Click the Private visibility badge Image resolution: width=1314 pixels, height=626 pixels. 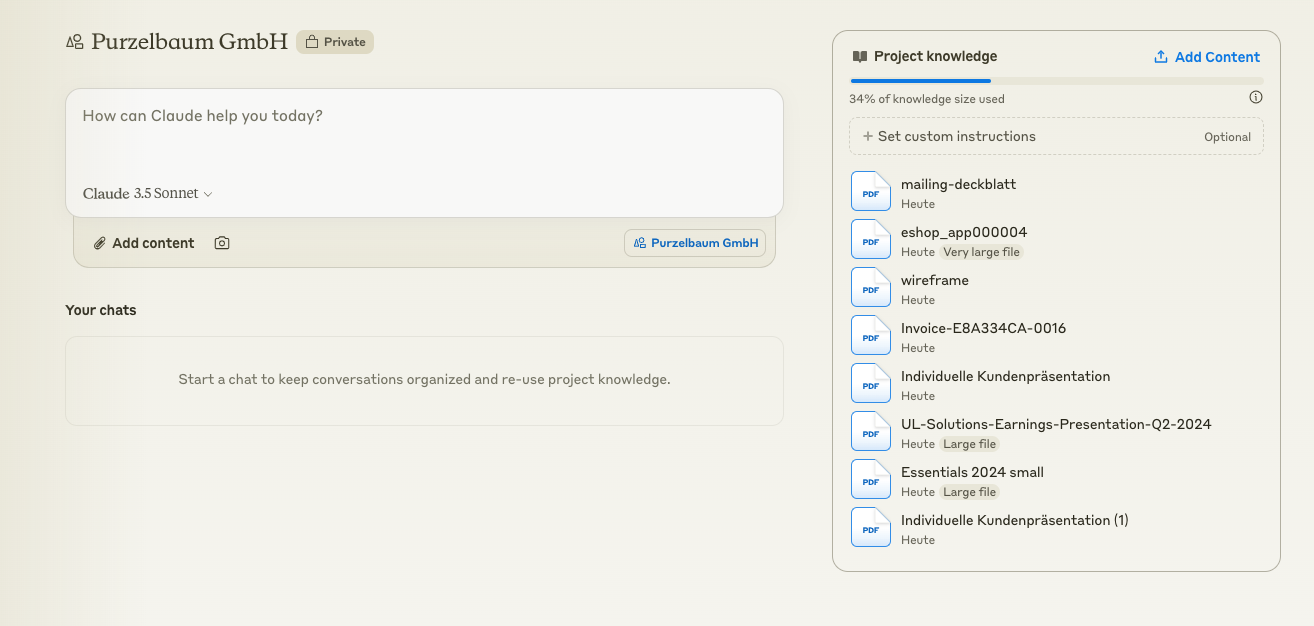(x=335, y=42)
